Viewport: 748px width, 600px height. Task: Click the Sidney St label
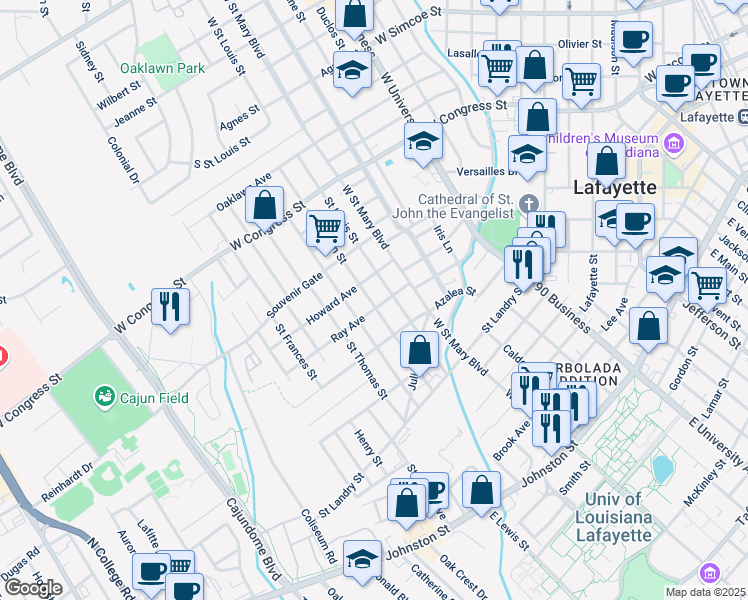[x=90, y=62]
